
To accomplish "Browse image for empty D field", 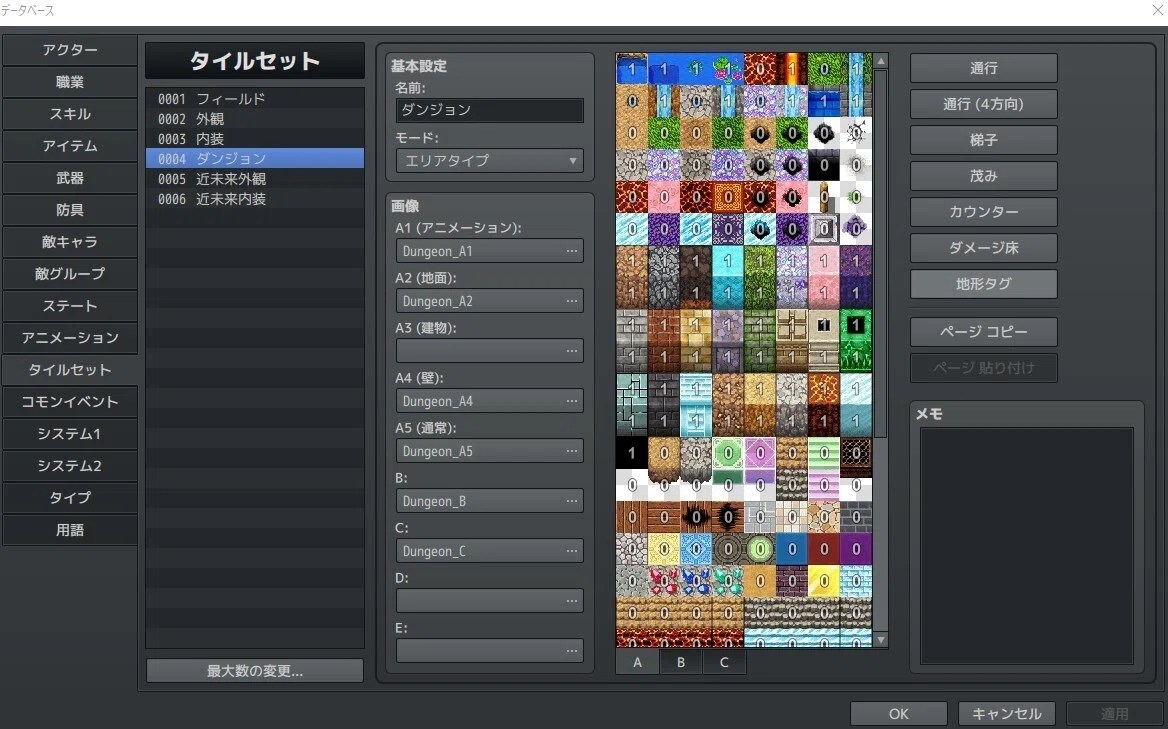I will pyautogui.click(x=571, y=600).
